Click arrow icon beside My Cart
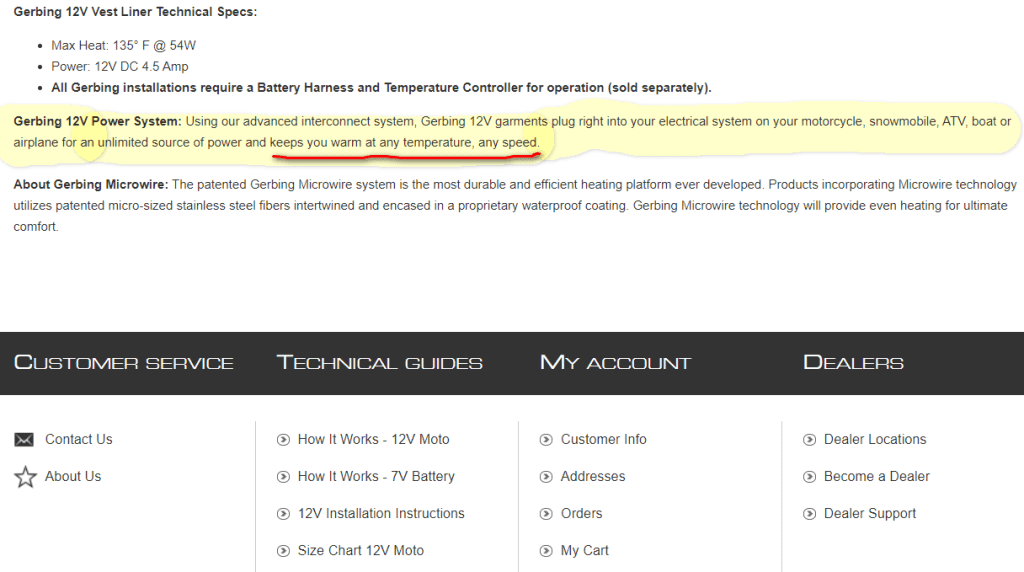Screen dimensions: 1024x572 546,551
